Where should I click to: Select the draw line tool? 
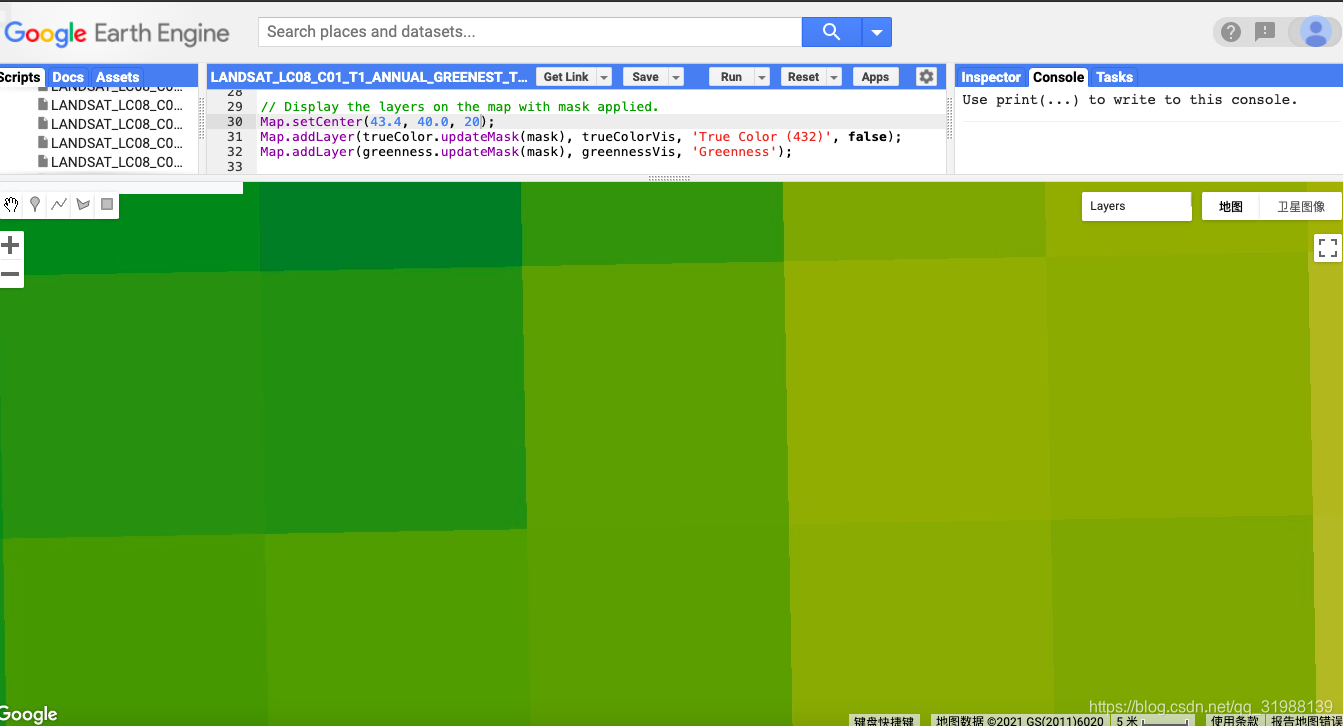[x=59, y=205]
